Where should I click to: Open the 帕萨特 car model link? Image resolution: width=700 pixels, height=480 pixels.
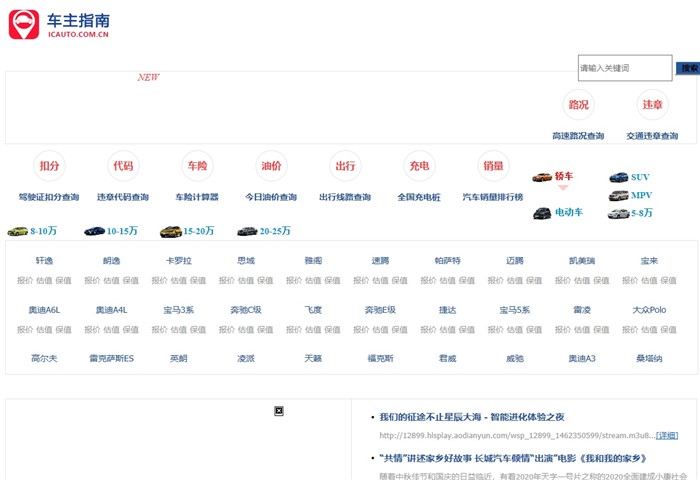pos(447,260)
